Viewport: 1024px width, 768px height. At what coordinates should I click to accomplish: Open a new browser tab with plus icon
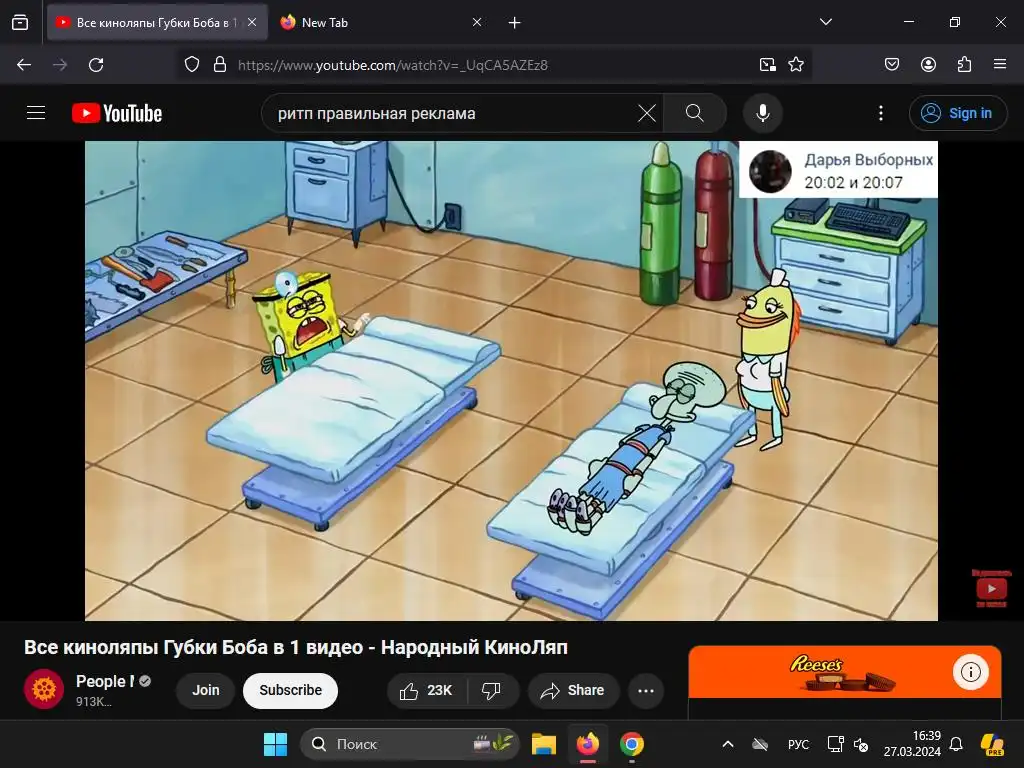pyautogui.click(x=515, y=22)
